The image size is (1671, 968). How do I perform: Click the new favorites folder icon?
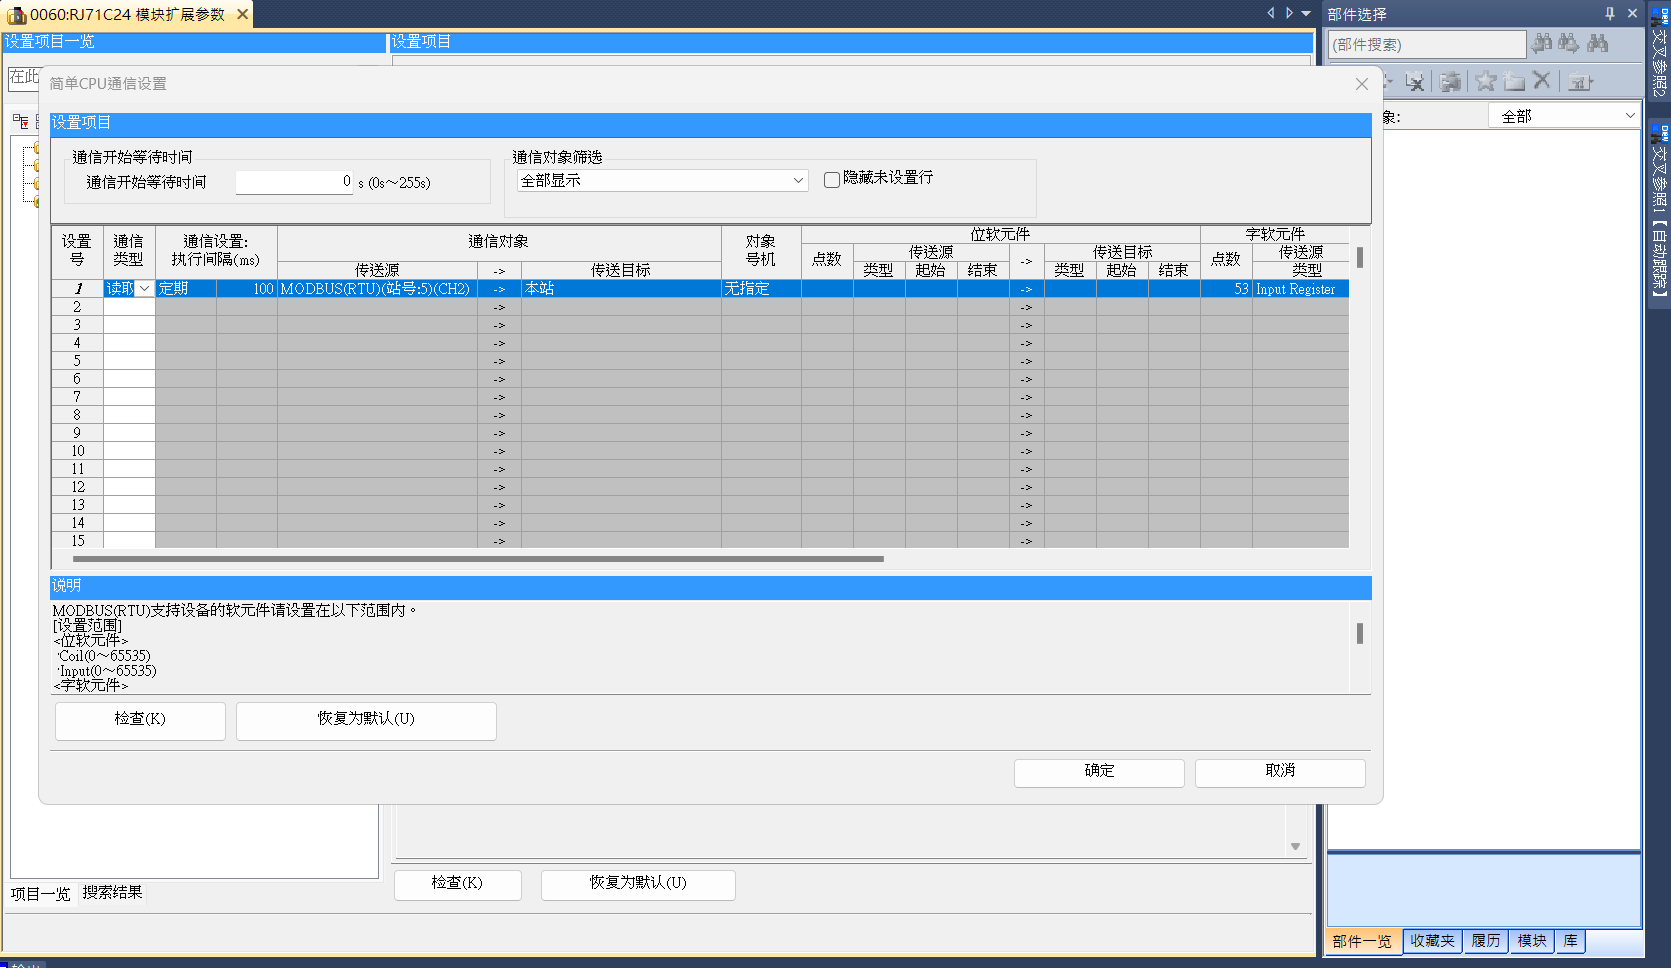[1514, 81]
